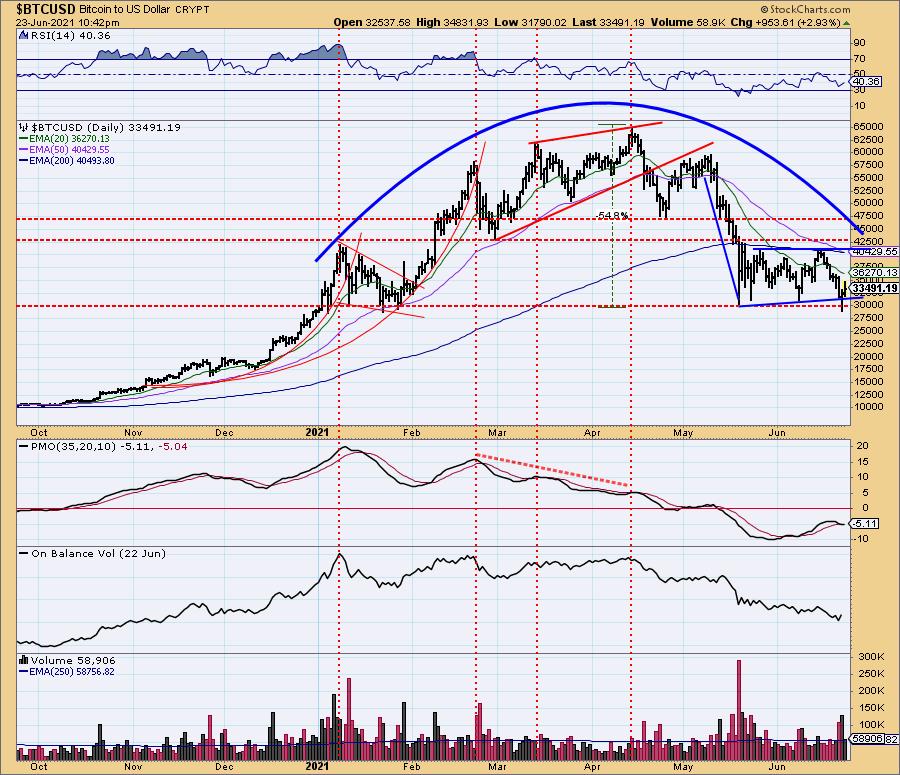The width and height of the screenshot is (900, 775).
Task: Click the StockCharts.com copyright text
Action: 805,9
